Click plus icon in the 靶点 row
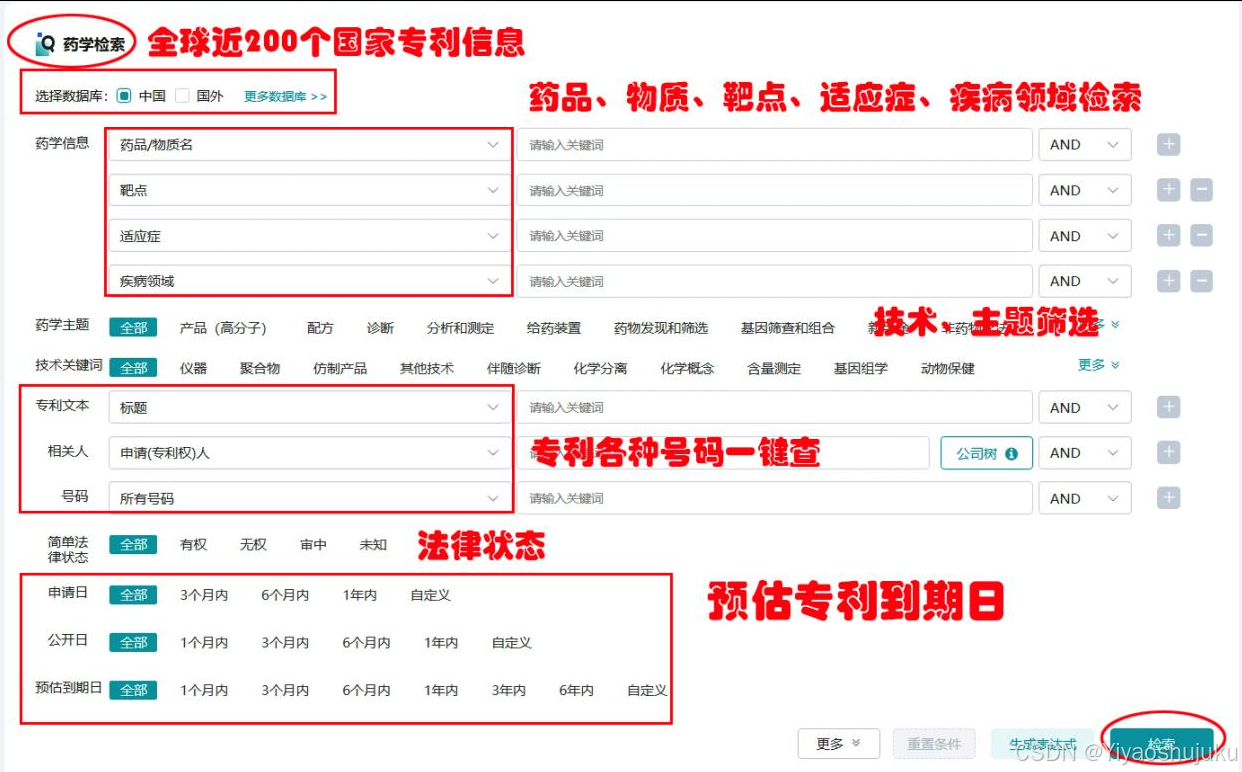Image resolution: width=1242 pixels, height=772 pixels. (1168, 190)
